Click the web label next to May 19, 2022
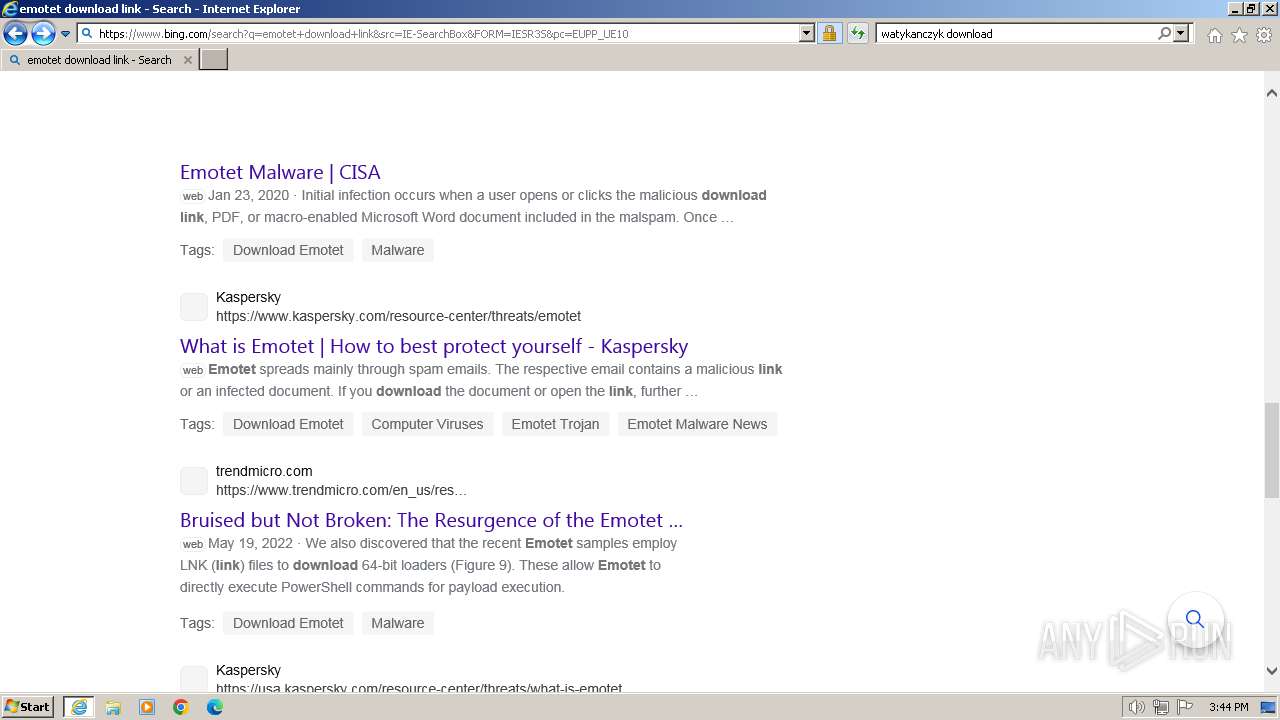Screen dimensions: 1280x720 (193, 544)
